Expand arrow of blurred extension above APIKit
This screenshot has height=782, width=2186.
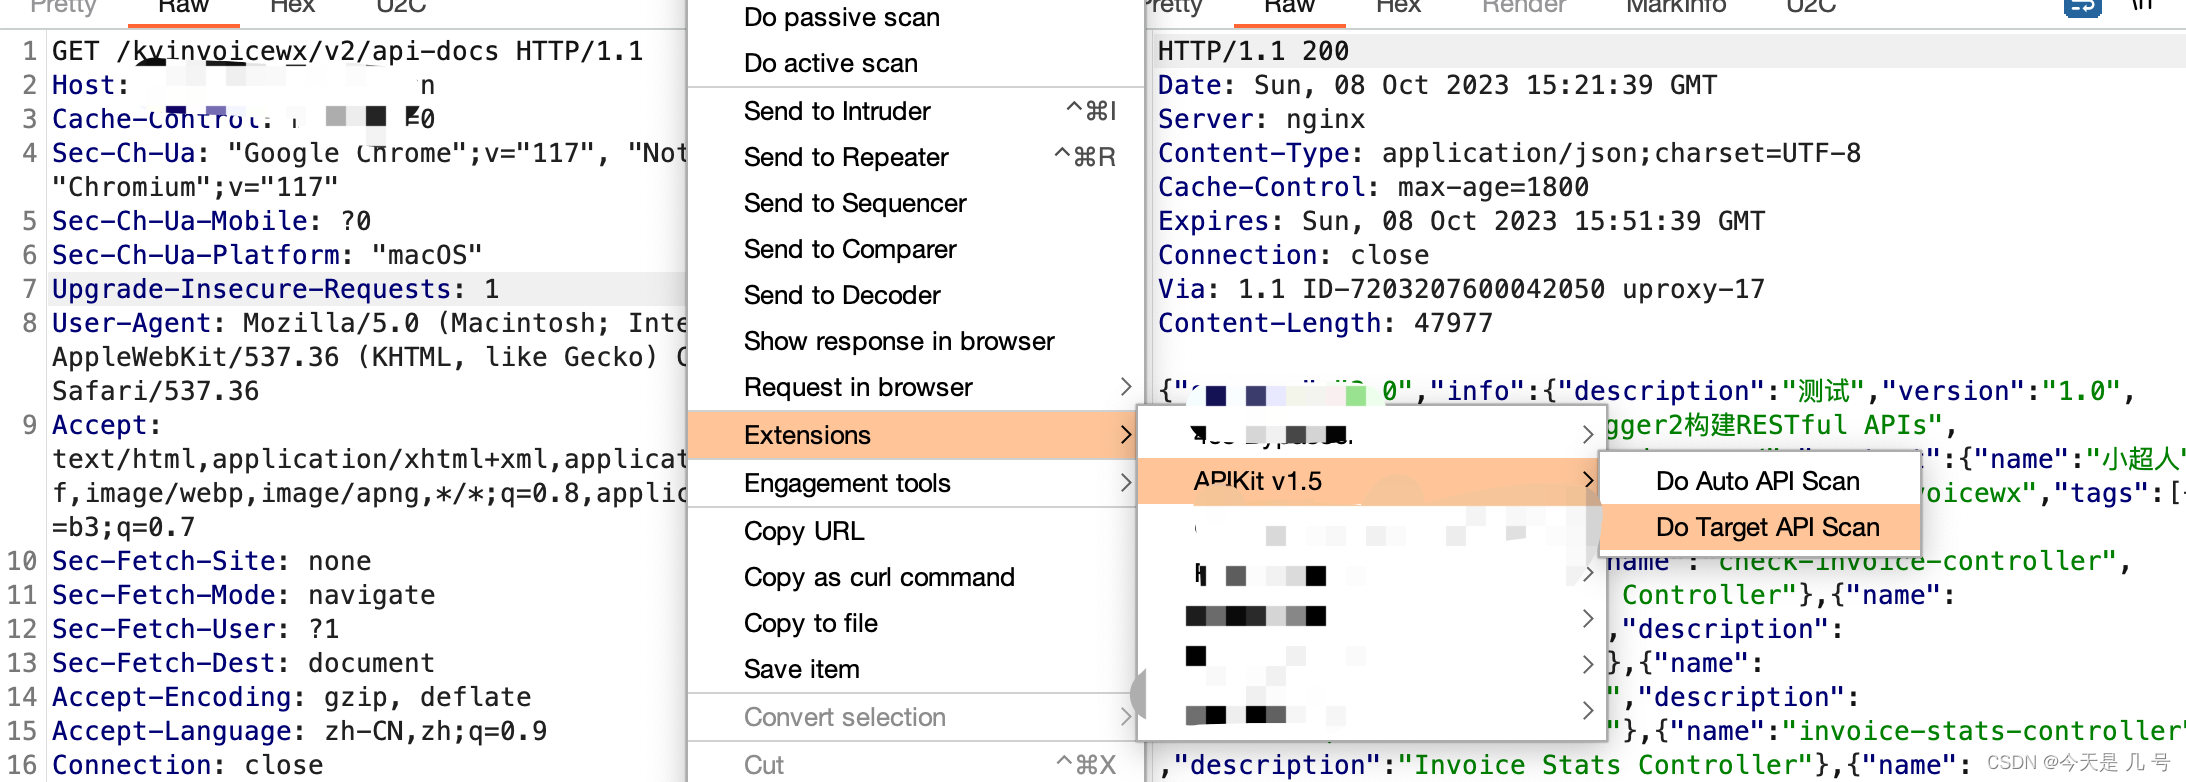pos(1587,435)
